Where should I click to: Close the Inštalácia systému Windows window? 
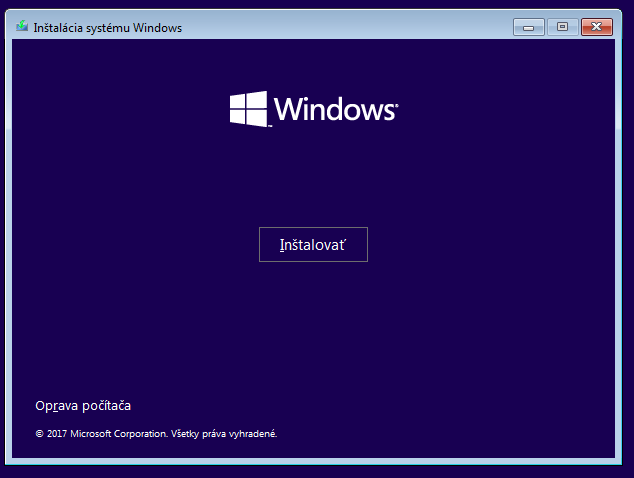coord(597,27)
